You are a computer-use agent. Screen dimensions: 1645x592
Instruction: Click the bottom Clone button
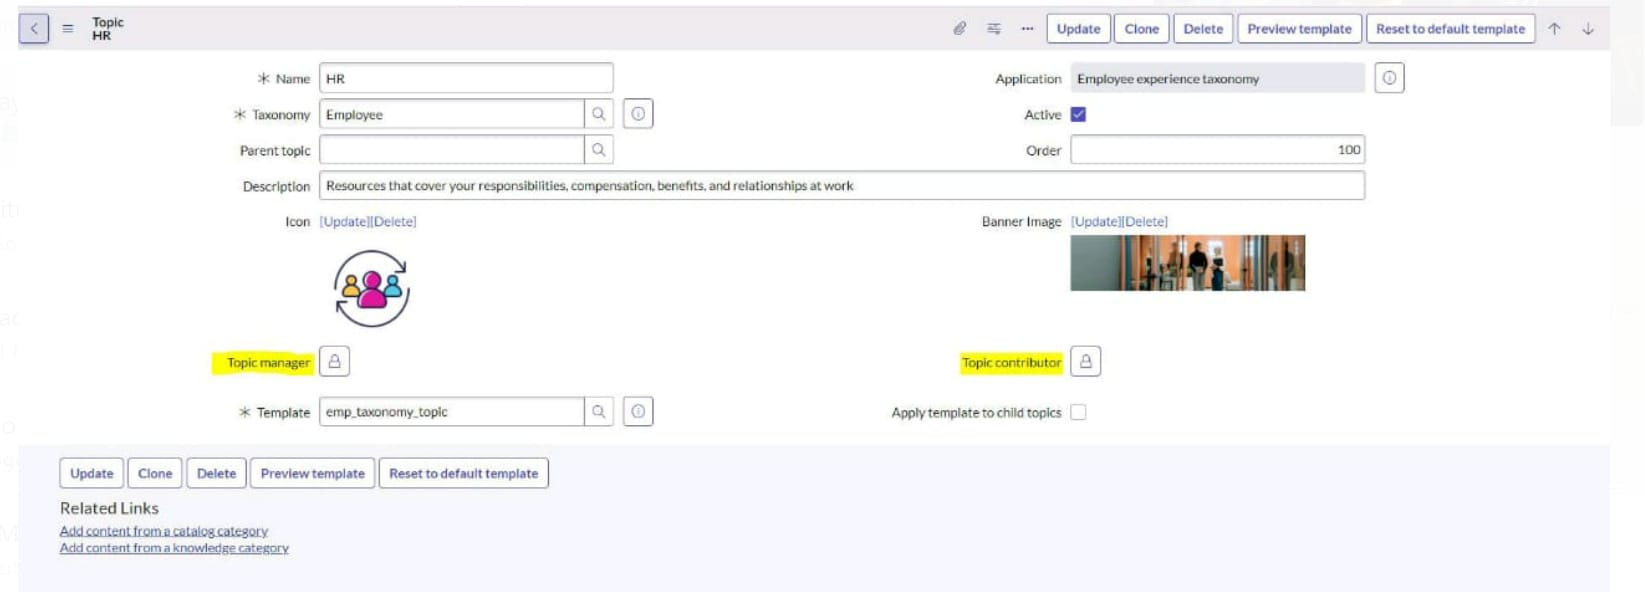(x=155, y=473)
